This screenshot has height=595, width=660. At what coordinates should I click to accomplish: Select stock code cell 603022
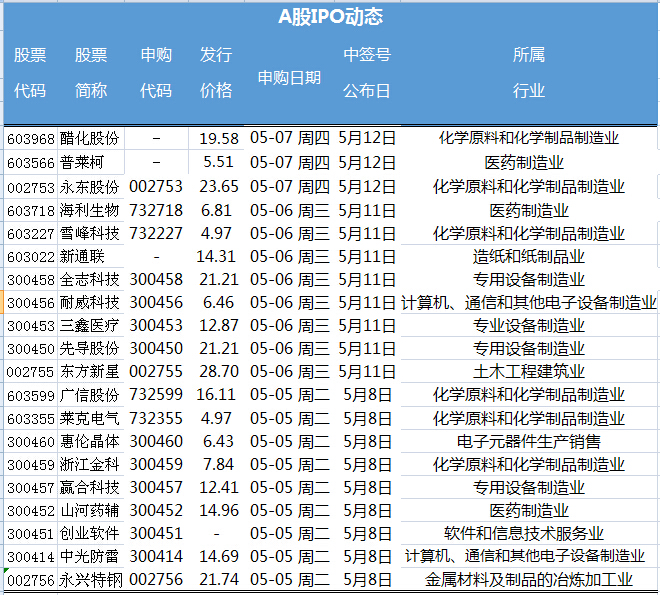point(31,257)
